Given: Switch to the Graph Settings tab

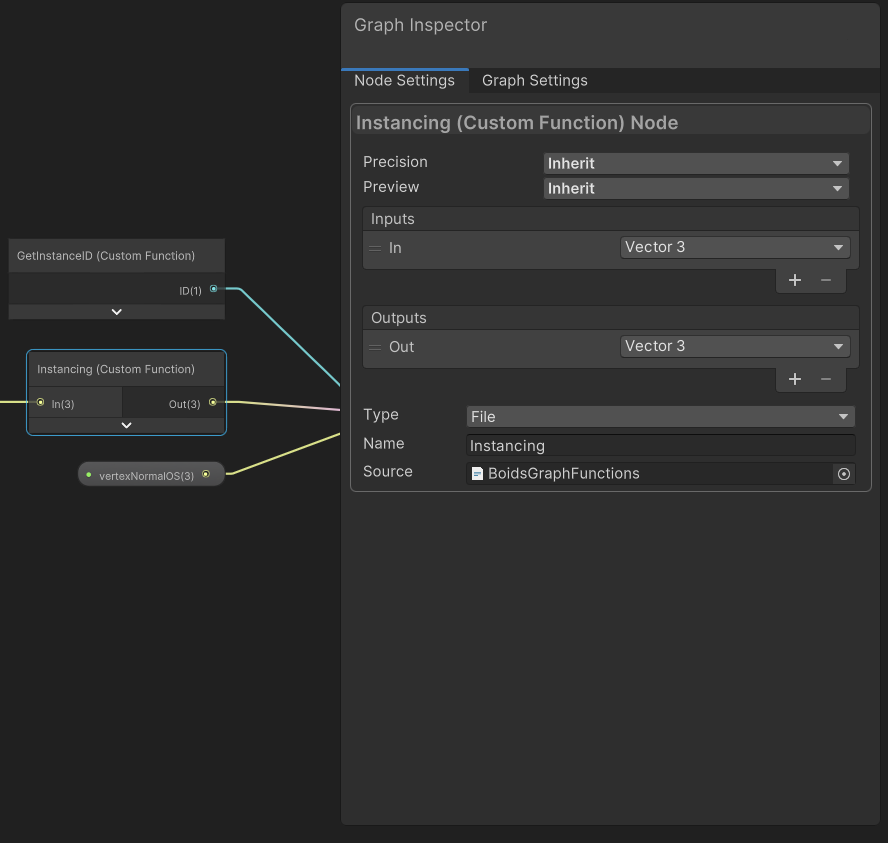Looking at the screenshot, I should point(535,81).
